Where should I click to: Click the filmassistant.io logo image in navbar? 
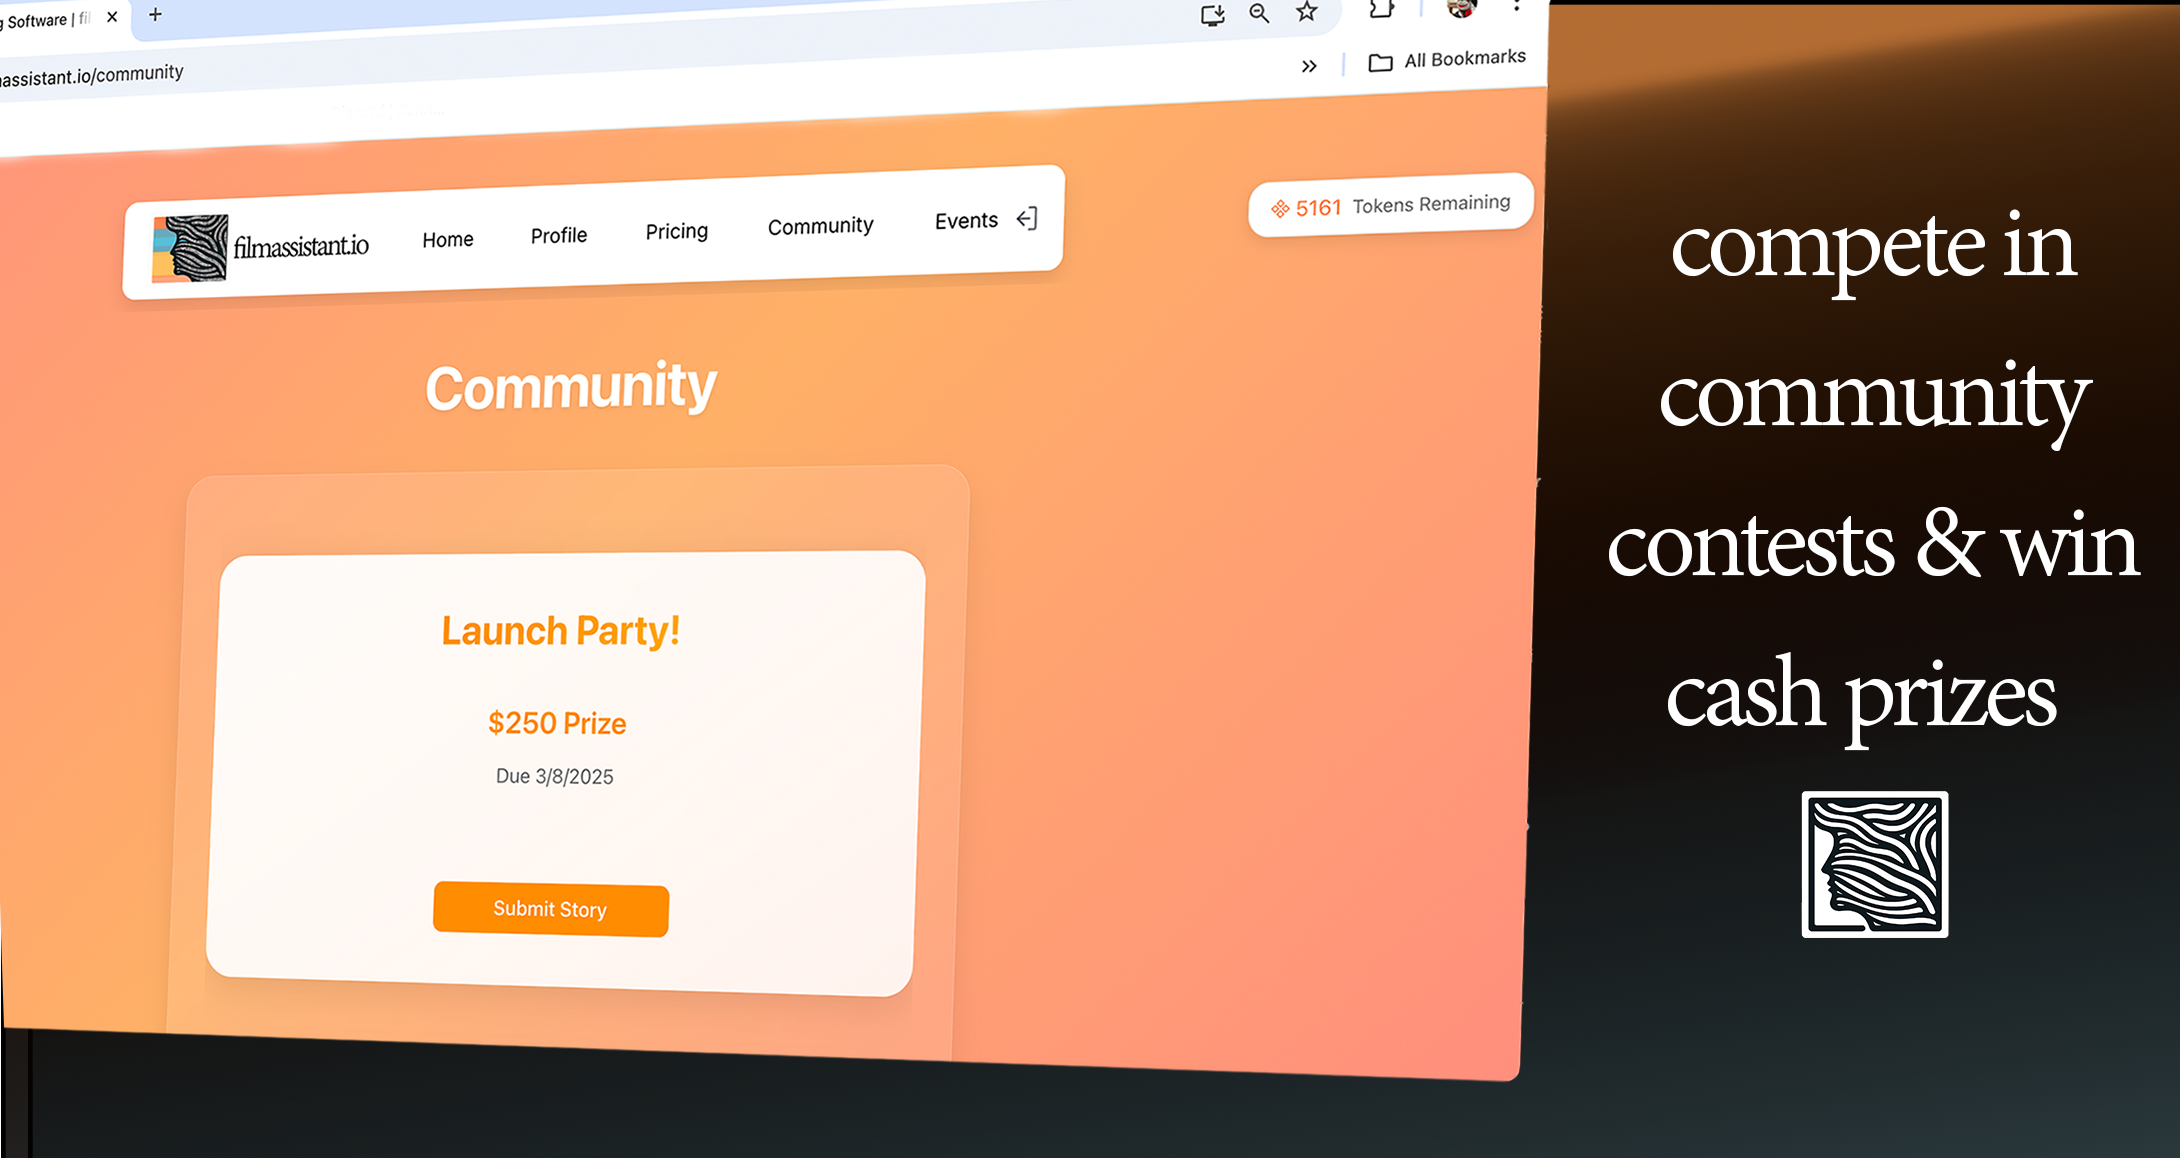(190, 248)
